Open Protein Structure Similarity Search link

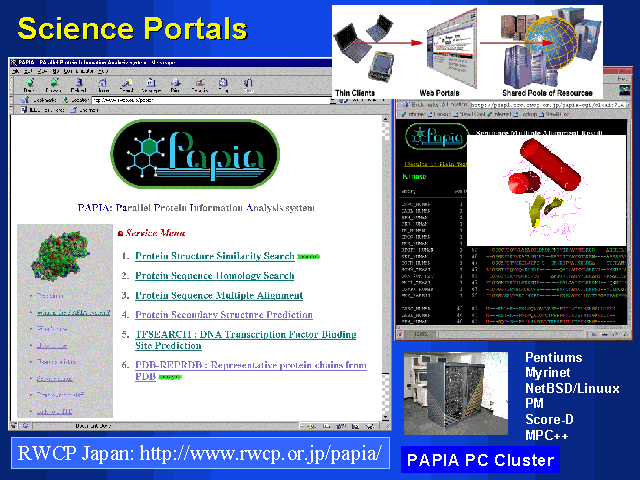(x=214, y=256)
